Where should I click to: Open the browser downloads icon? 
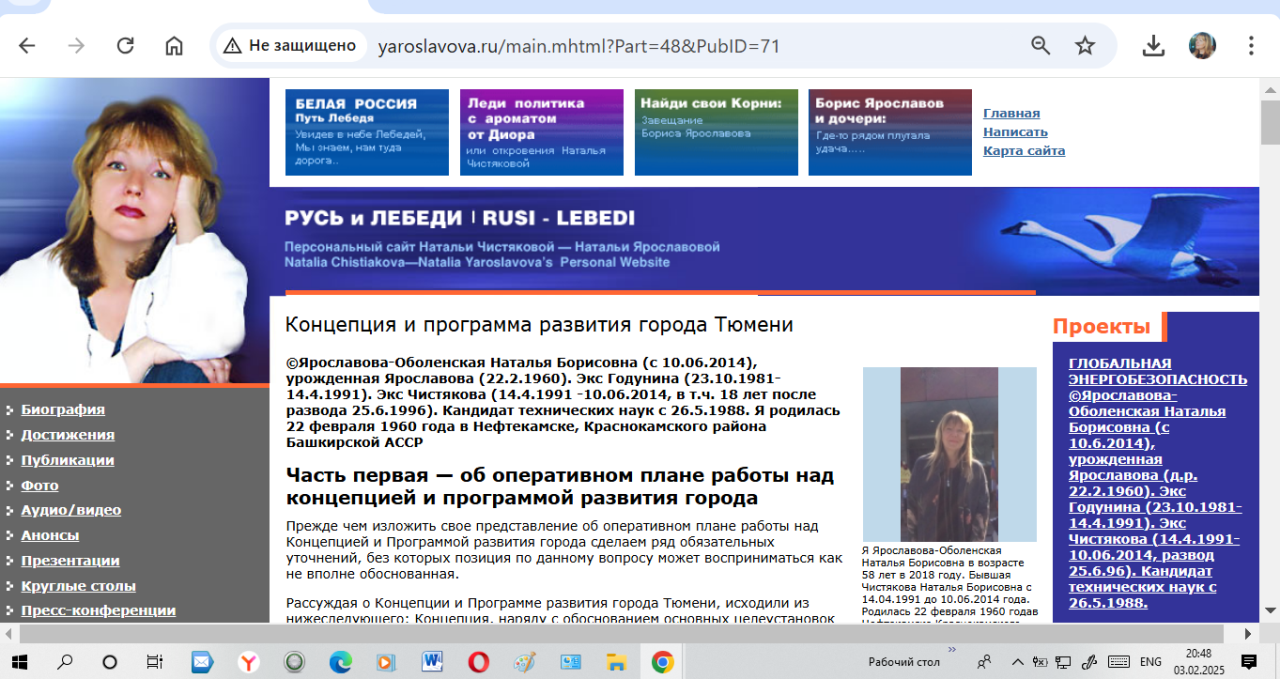(x=1153, y=46)
